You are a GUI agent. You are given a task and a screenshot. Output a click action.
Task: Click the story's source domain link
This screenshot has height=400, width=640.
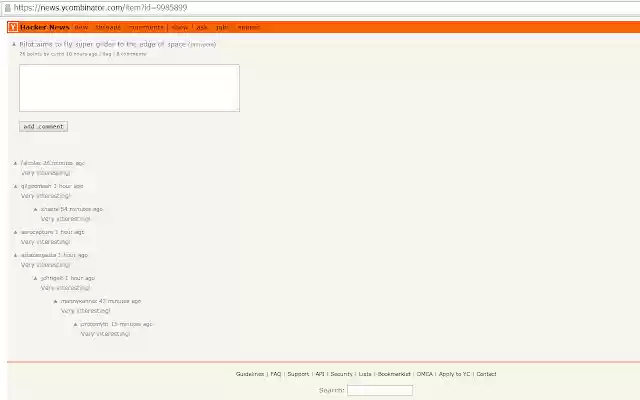[x=202, y=44]
